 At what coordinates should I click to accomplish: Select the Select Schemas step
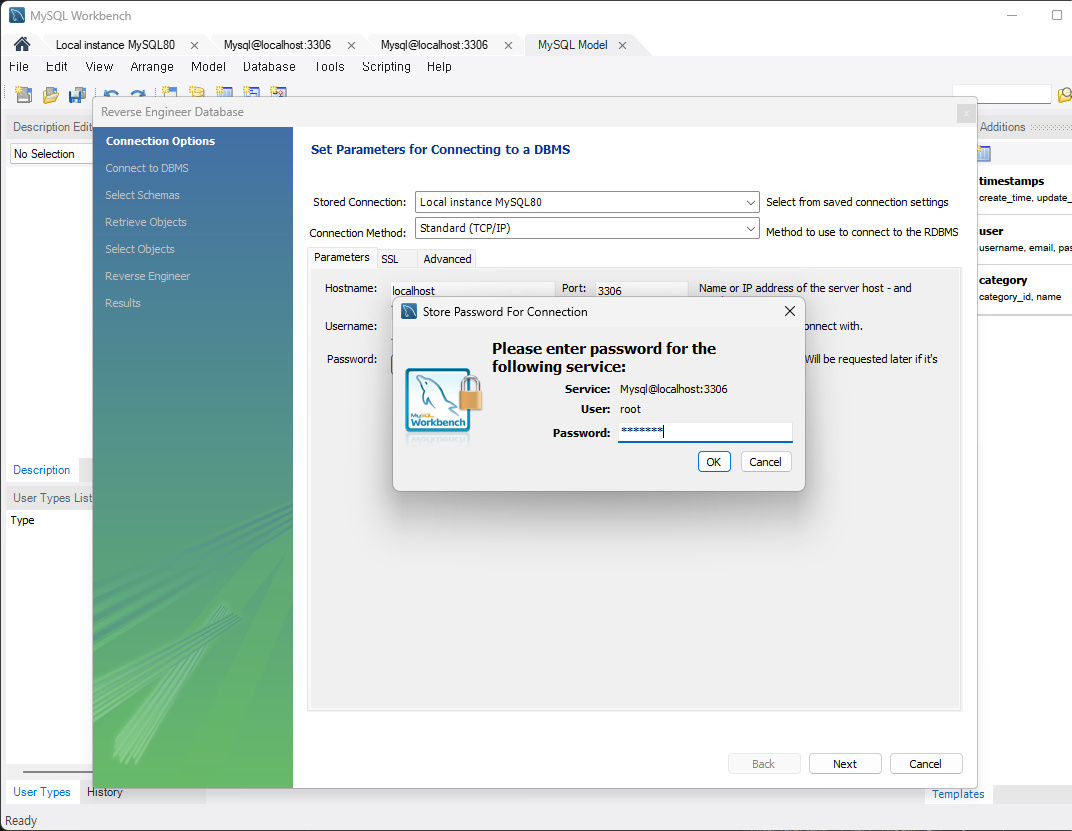[x=142, y=195]
